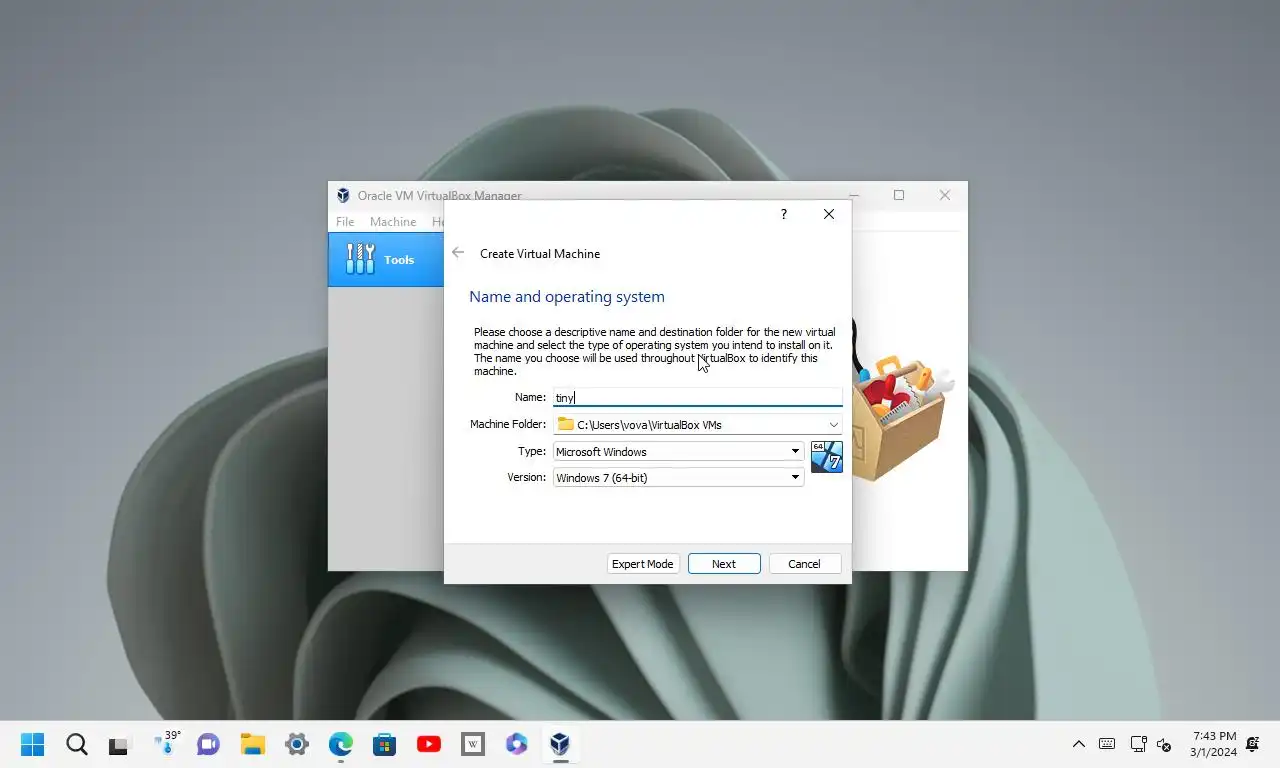Click the network display tray icon

pyautogui.click(x=1138, y=744)
